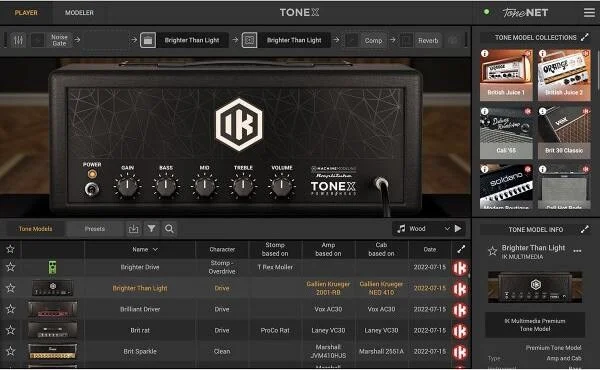The width and height of the screenshot is (600, 370).
Task: Favorite the Brilliant Driver row
Action: [x=10, y=309]
